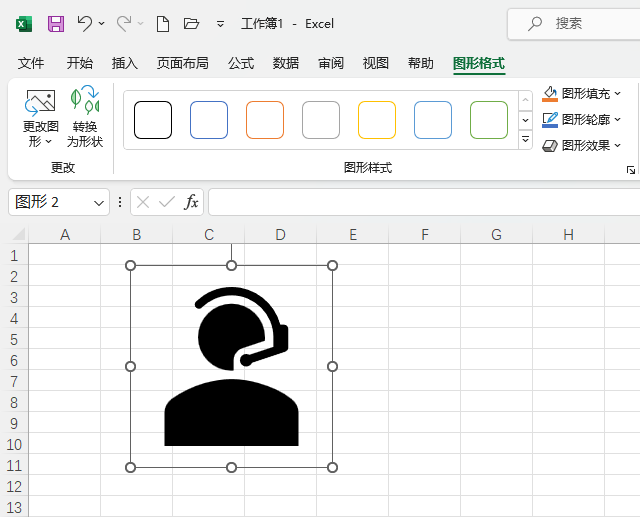Click inside the formula bar input
The width and height of the screenshot is (640, 517).
(x=424, y=202)
